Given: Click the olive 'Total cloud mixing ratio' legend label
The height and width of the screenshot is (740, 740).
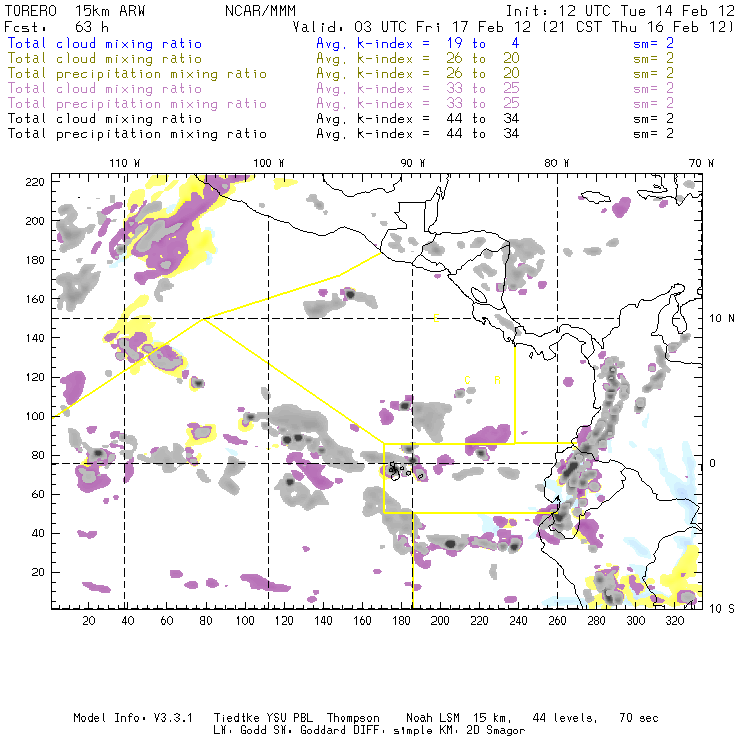Looking at the screenshot, I should (105, 59).
